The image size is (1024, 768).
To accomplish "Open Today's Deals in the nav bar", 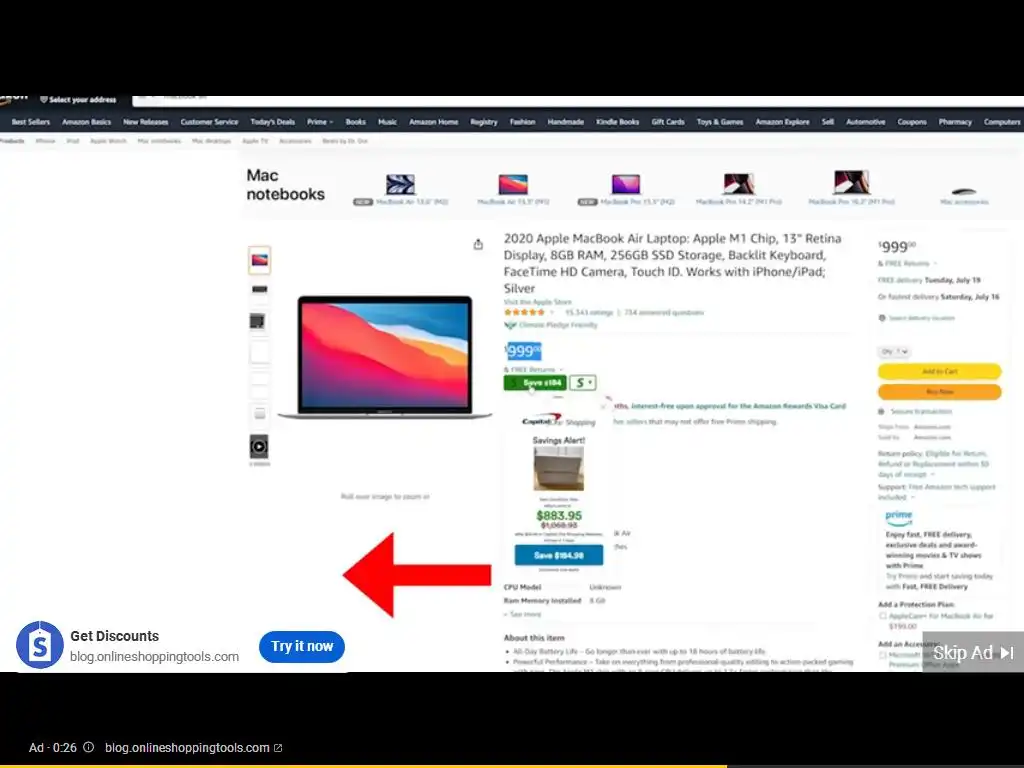I will 272,122.
